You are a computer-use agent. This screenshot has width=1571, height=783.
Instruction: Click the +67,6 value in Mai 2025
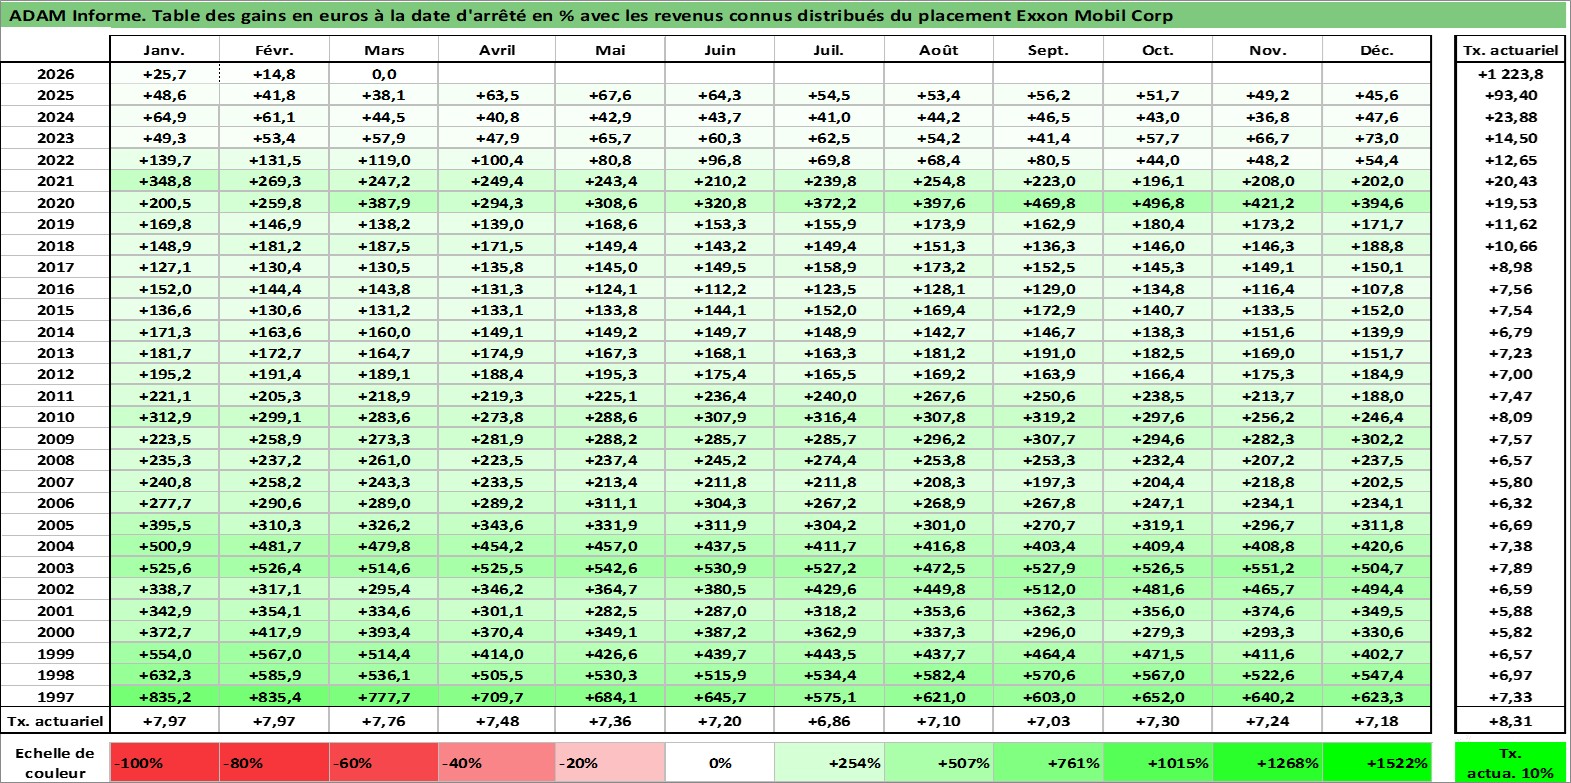610,95
